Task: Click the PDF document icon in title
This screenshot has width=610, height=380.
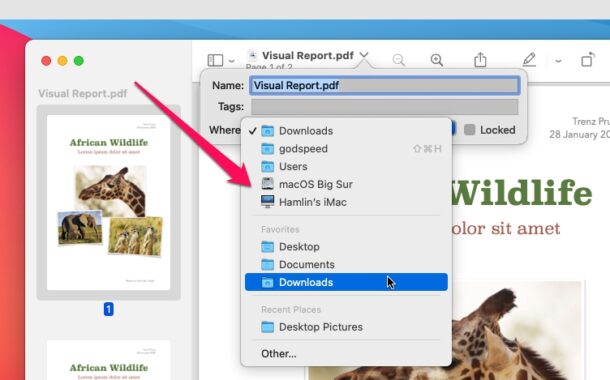Action: pyautogui.click(x=252, y=55)
